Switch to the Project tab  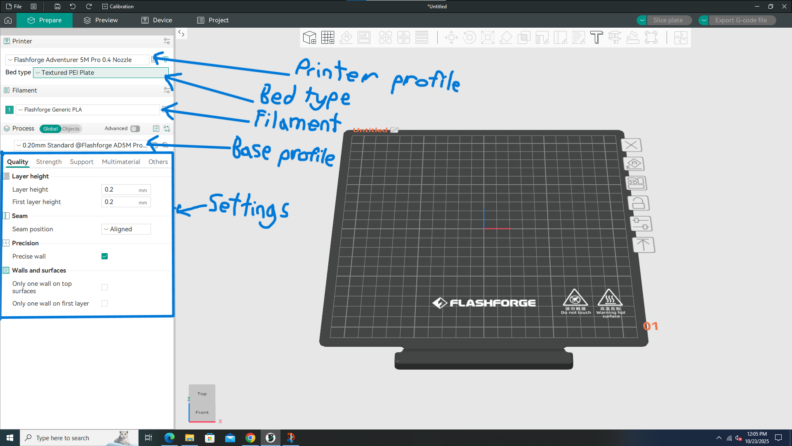213,20
